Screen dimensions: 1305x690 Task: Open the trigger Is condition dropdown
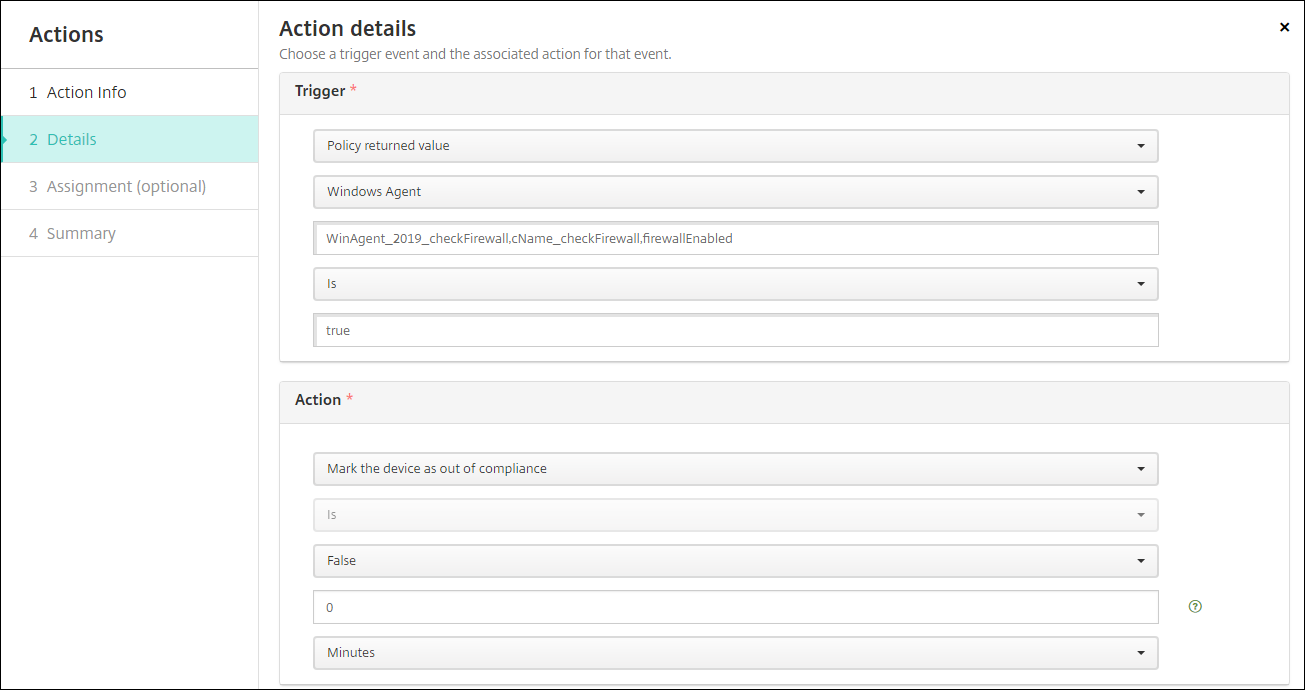[735, 284]
